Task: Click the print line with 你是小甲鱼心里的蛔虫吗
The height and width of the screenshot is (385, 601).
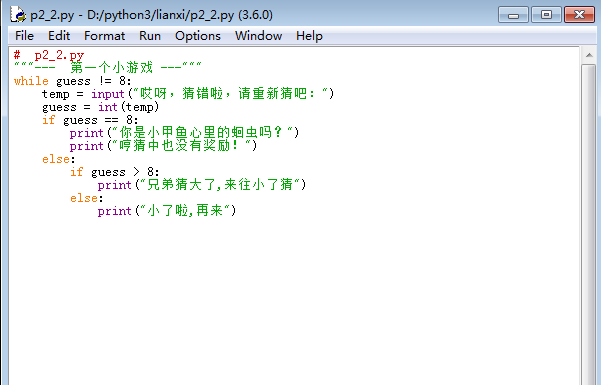Action: click(x=184, y=133)
